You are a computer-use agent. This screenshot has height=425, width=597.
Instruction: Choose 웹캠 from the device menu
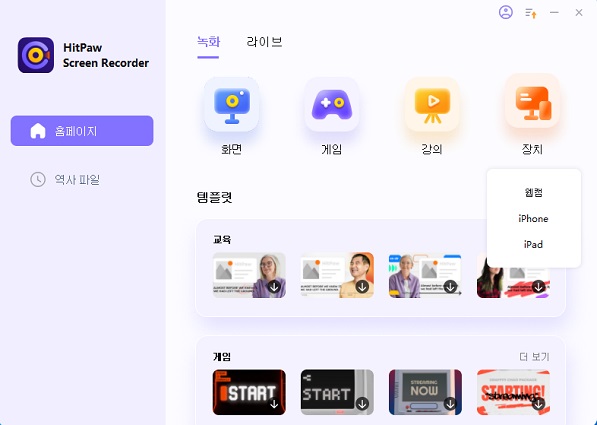533,193
